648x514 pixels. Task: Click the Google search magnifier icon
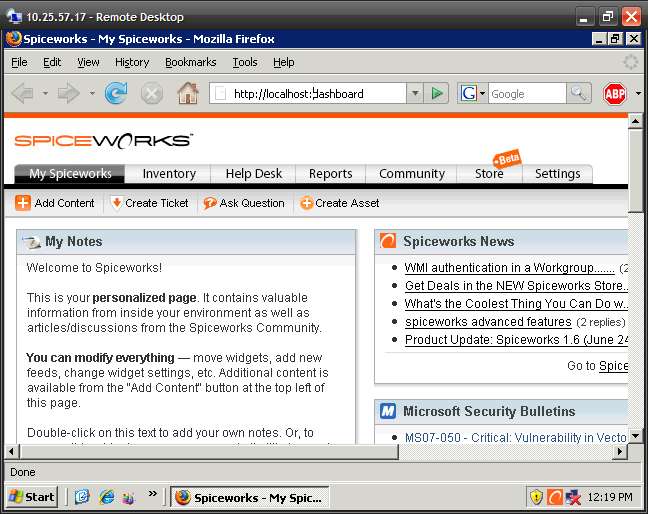(x=578, y=94)
